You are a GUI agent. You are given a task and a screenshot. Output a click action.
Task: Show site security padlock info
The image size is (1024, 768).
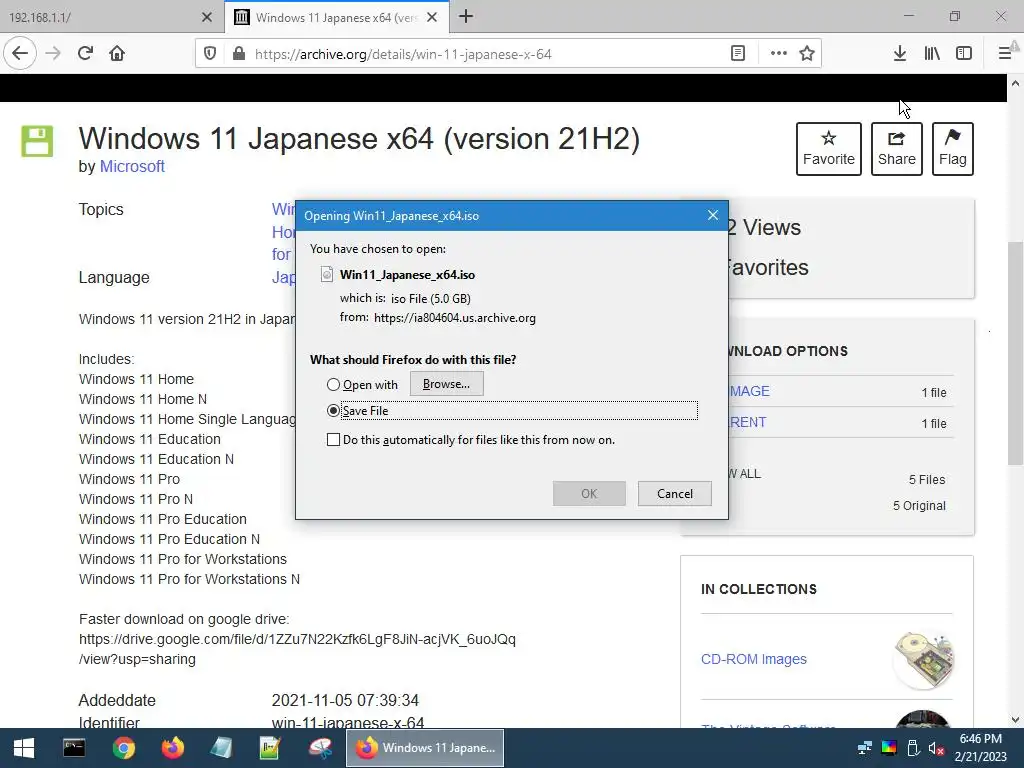coord(238,54)
